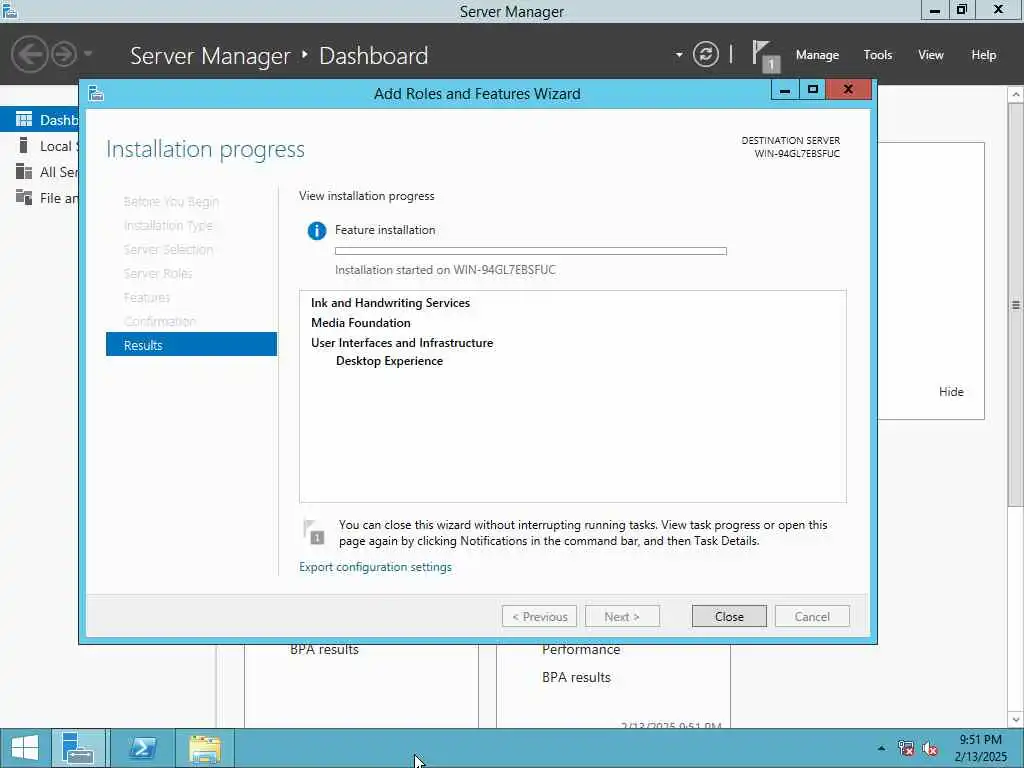Click the feature installation progress bar
The width and height of the screenshot is (1024, 768).
(x=530, y=251)
